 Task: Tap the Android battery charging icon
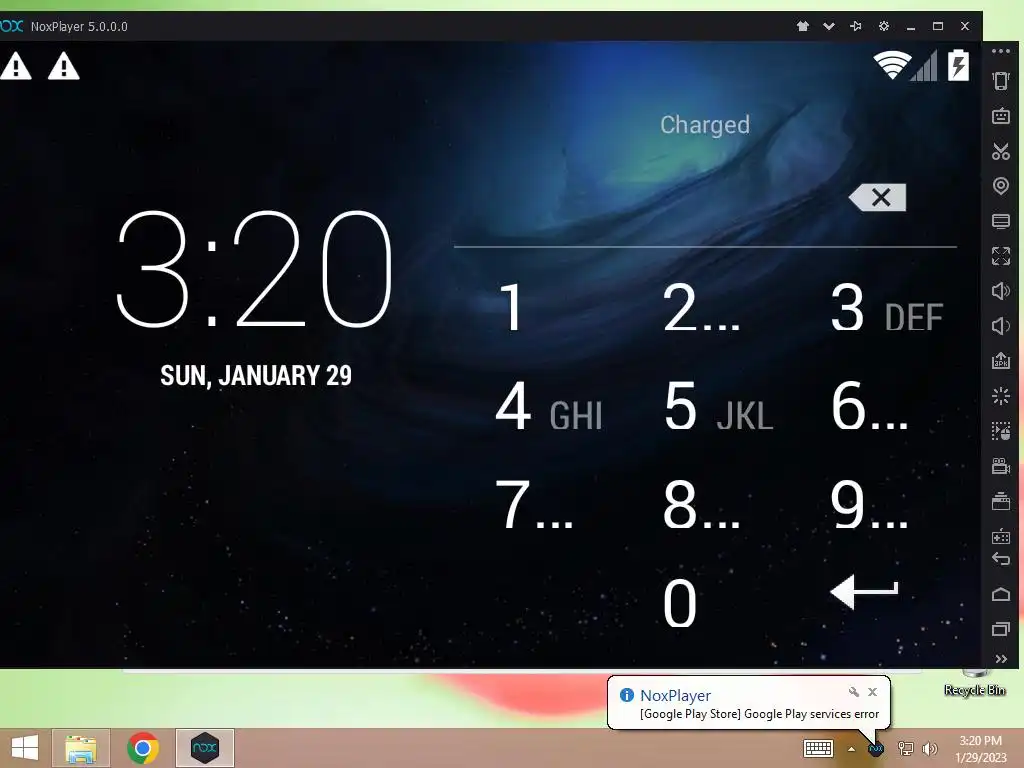958,65
